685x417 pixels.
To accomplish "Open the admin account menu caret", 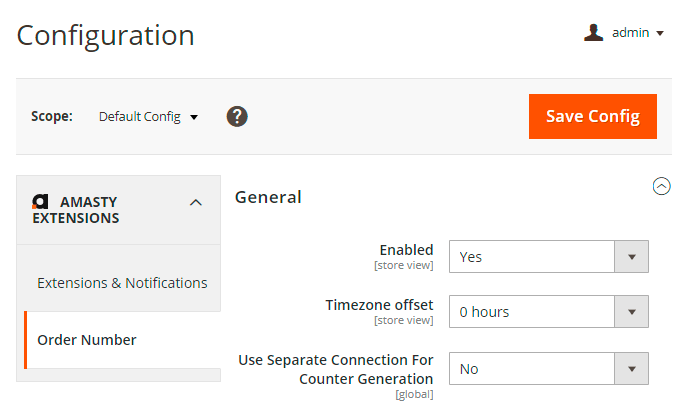I will click(x=660, y=34).
